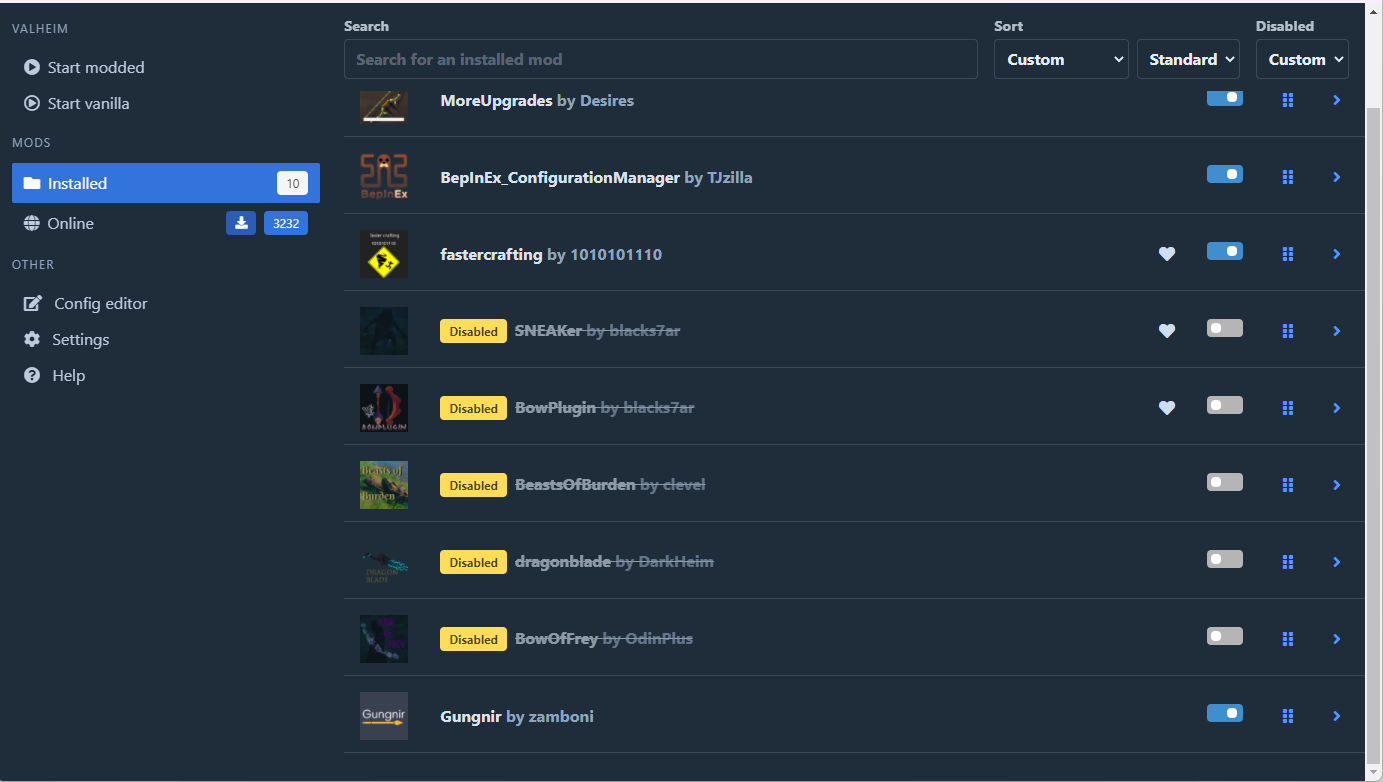The image size is (1383, 782).
Task: Disable the Gungnir mod toggle
Action: pos(1225,713)
